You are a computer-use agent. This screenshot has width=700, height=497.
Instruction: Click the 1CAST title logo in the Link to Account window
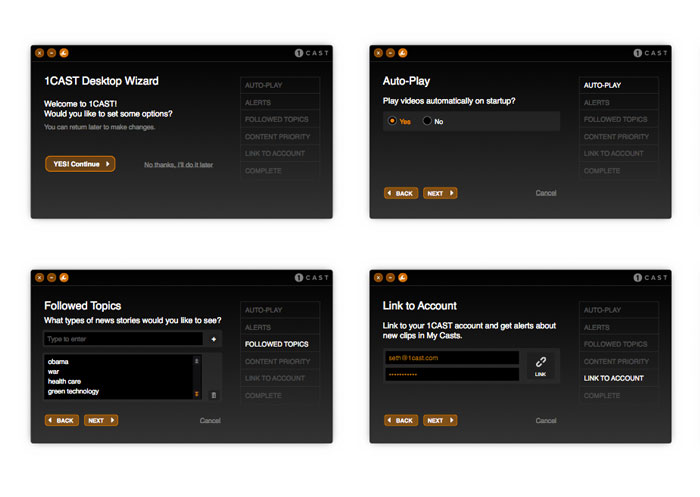[650, 278]
